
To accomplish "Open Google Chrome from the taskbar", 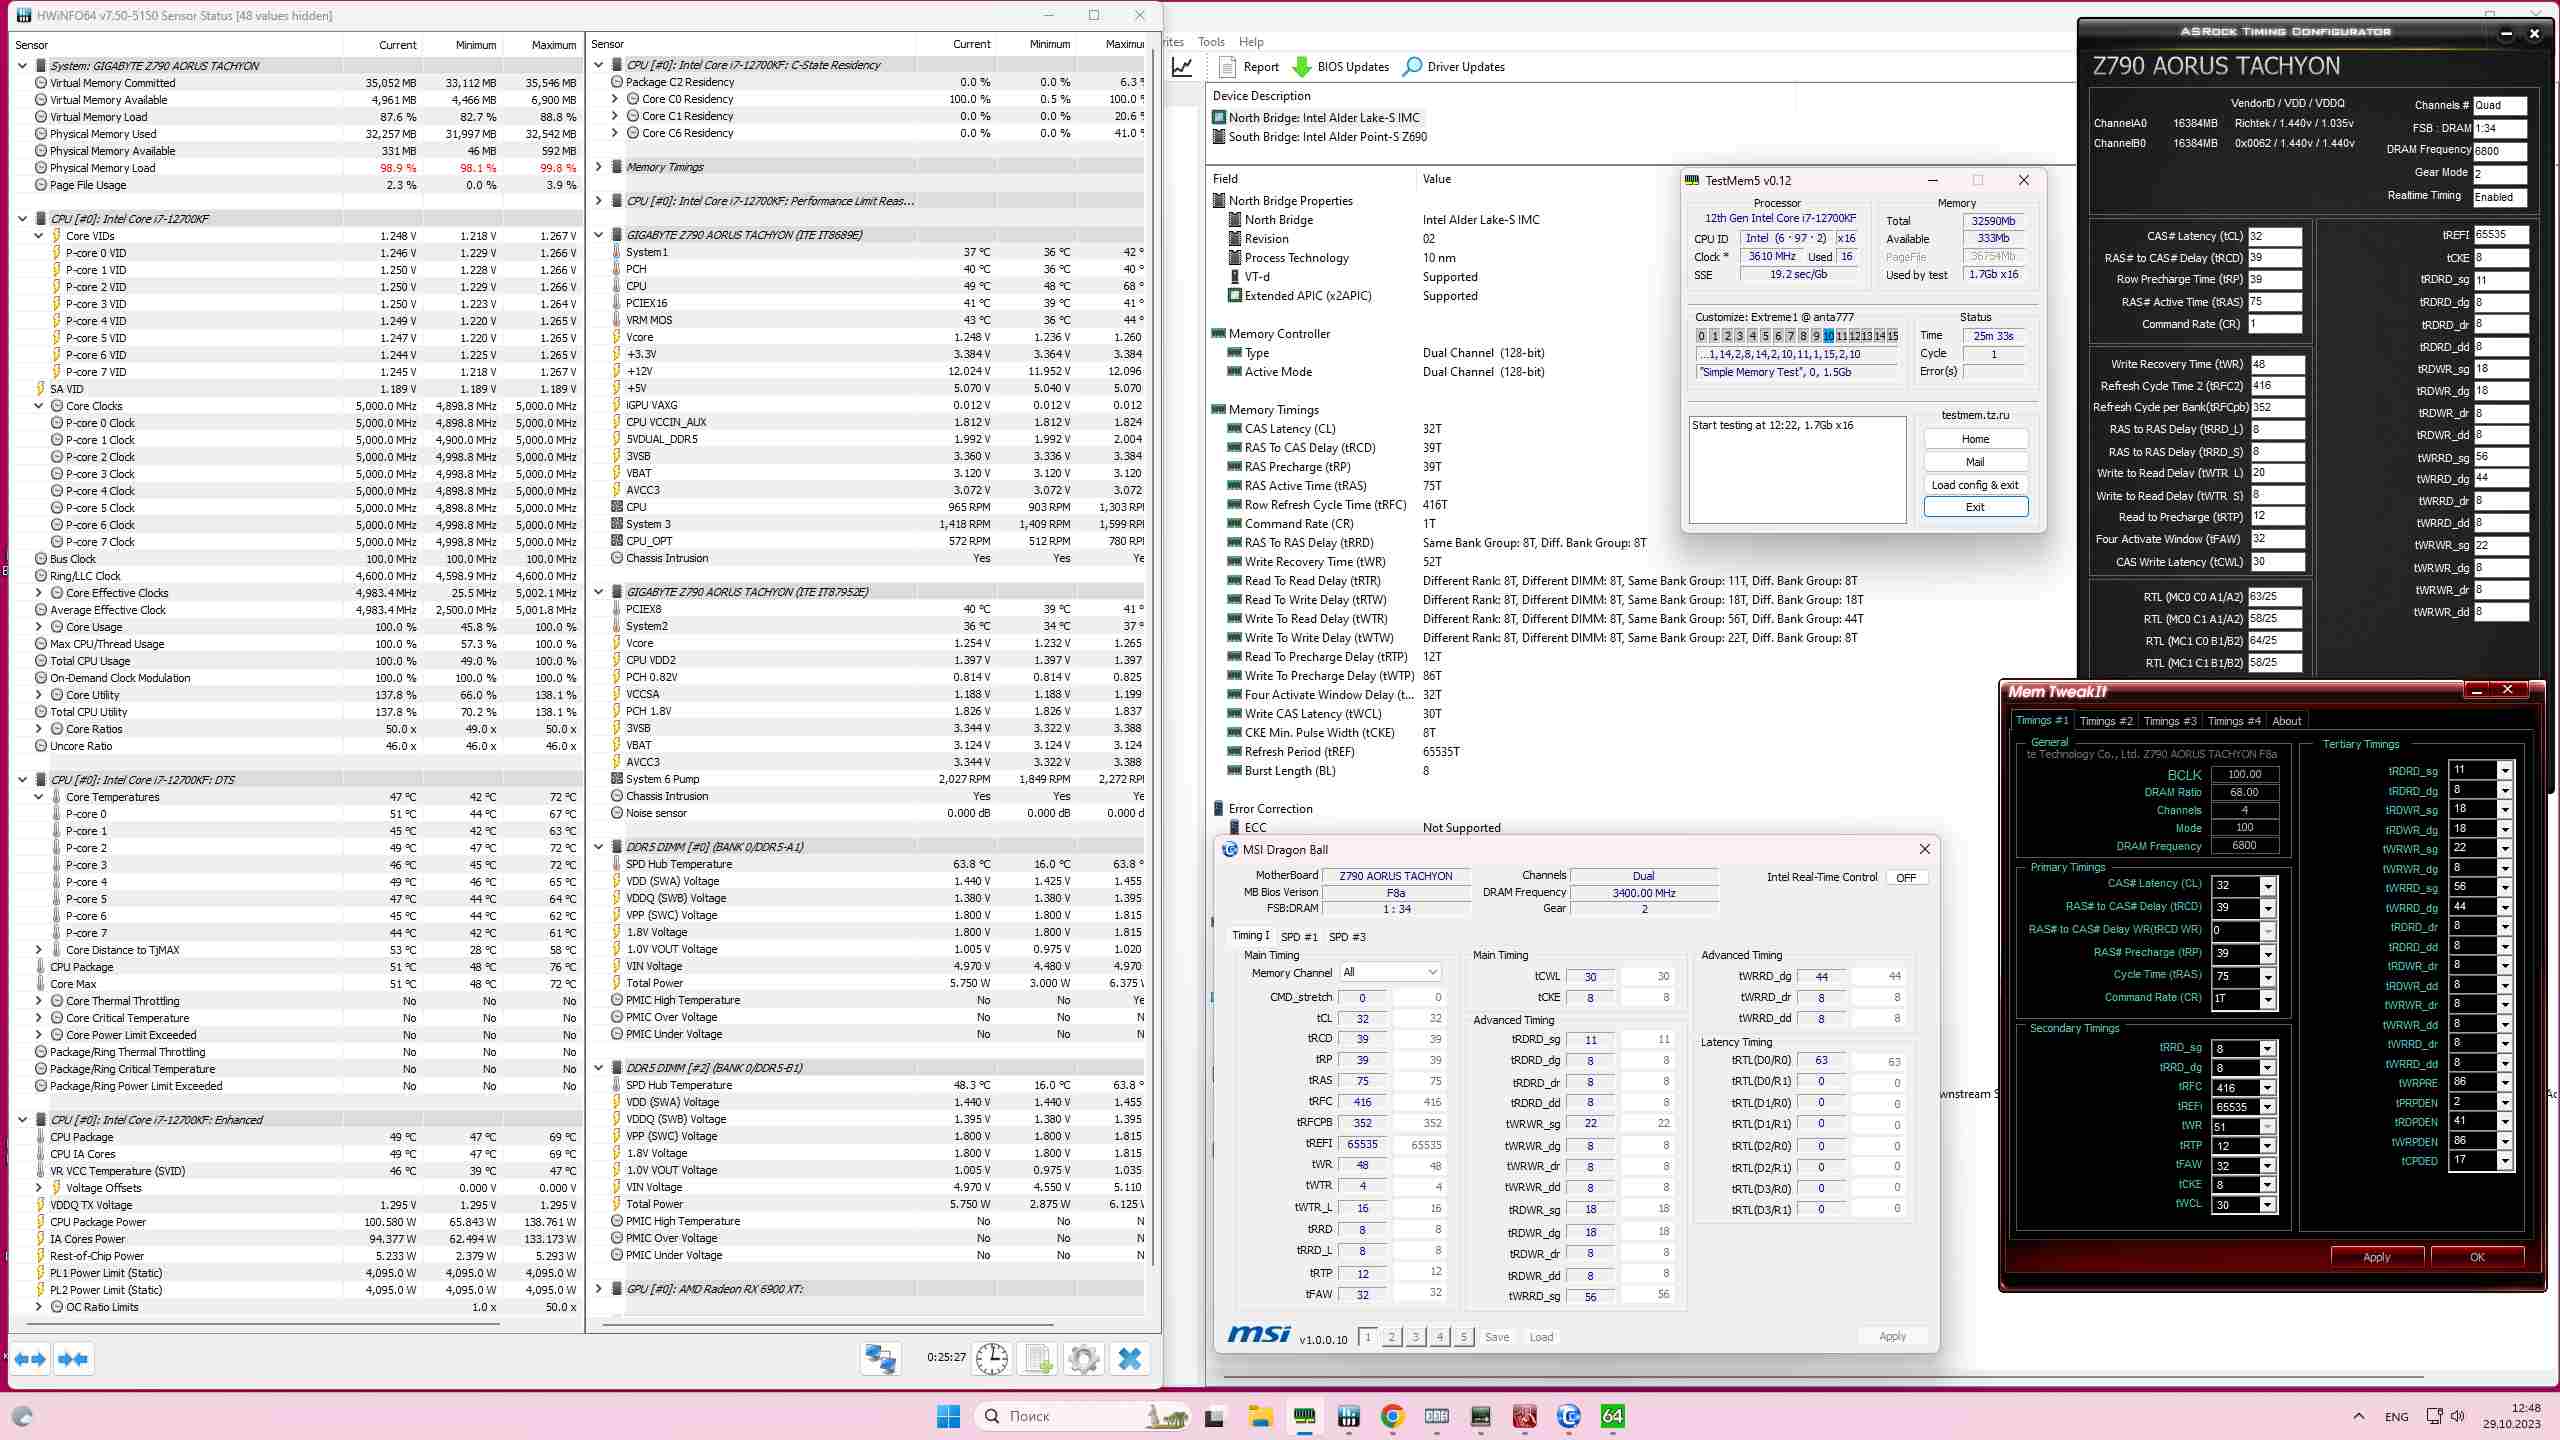I will pyautogui.click(x=1392, y=1416).
